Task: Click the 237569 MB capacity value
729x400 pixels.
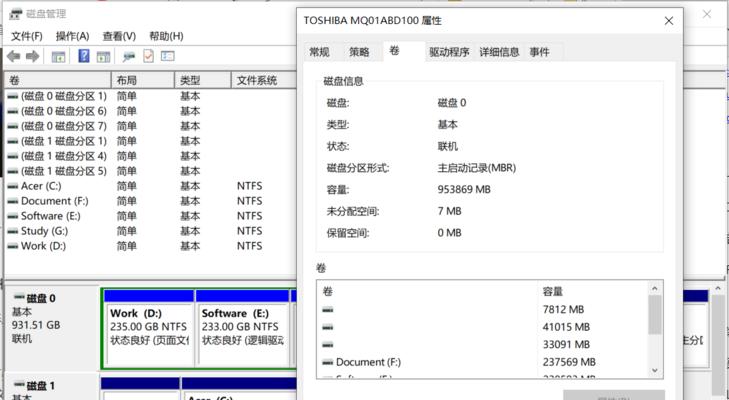Action: pos(569,362)
